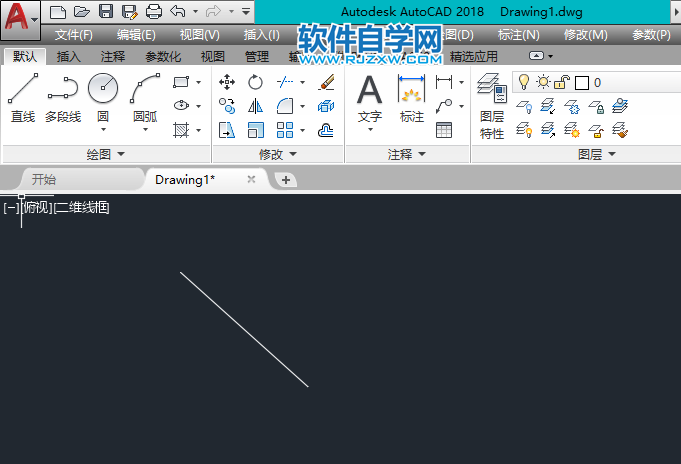Toggle layer 0 lock padlock icon
Viewport: 681px width, 464px height.
coord(562,82)
